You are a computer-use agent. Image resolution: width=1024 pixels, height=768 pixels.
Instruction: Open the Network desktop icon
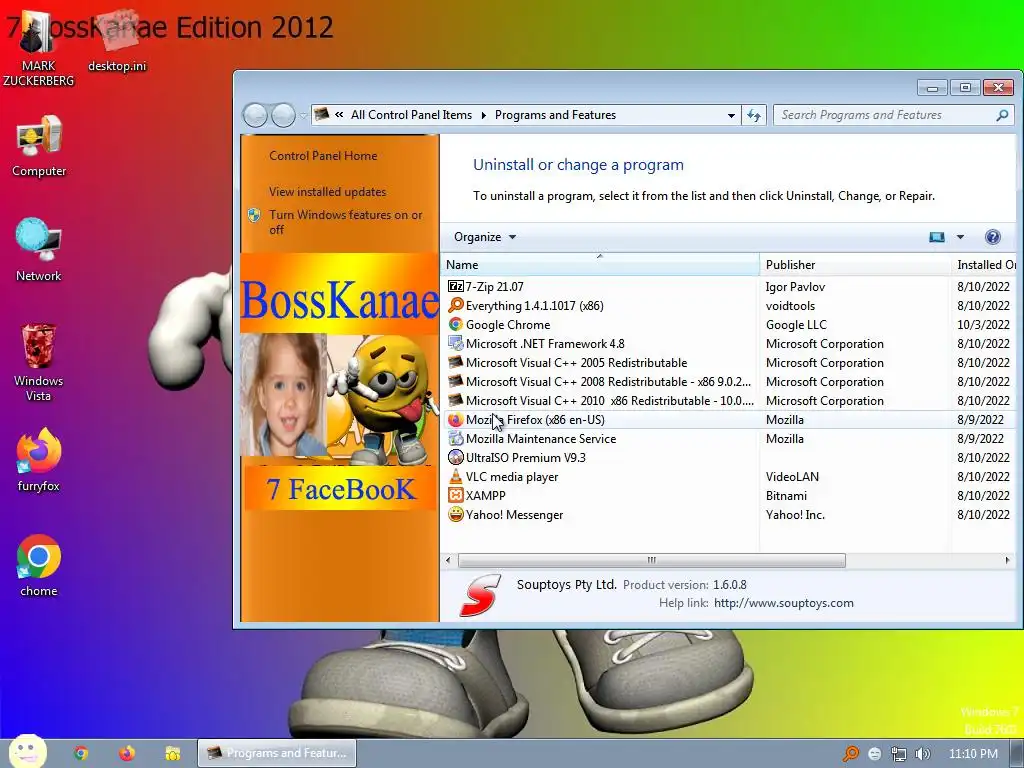tap(39, 249)
